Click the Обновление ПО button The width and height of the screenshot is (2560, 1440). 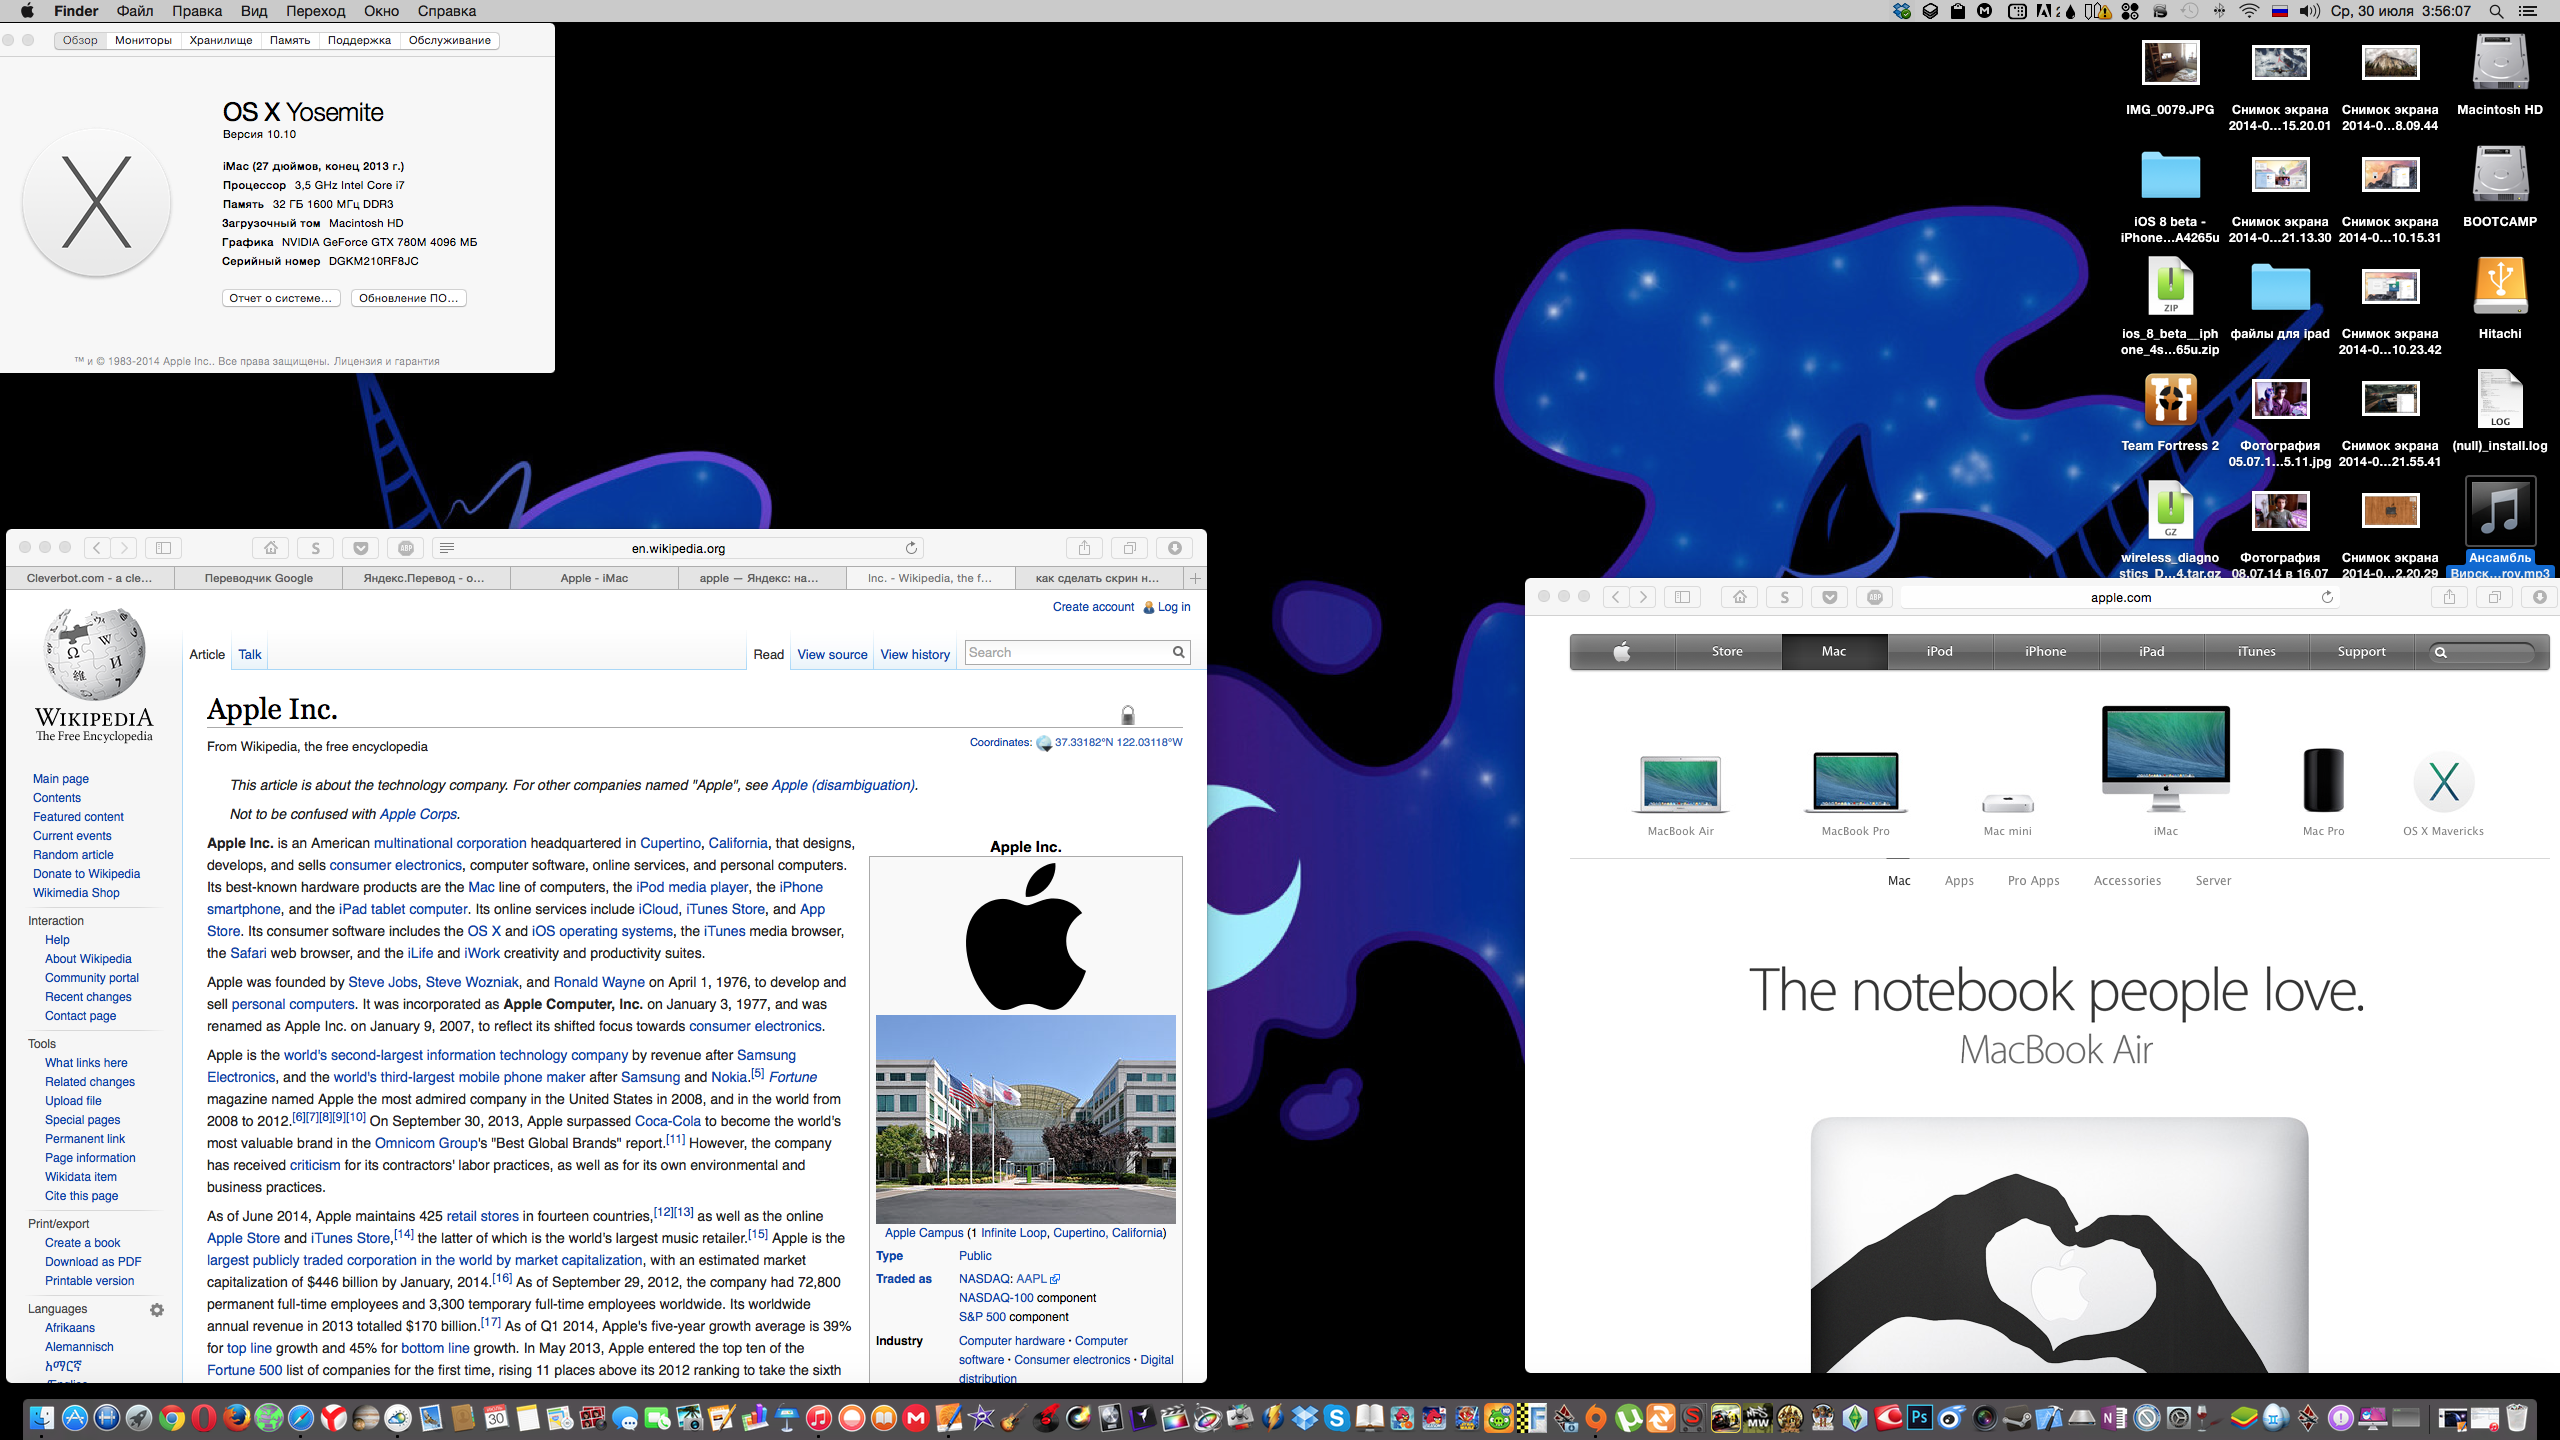tap(409, 298)
